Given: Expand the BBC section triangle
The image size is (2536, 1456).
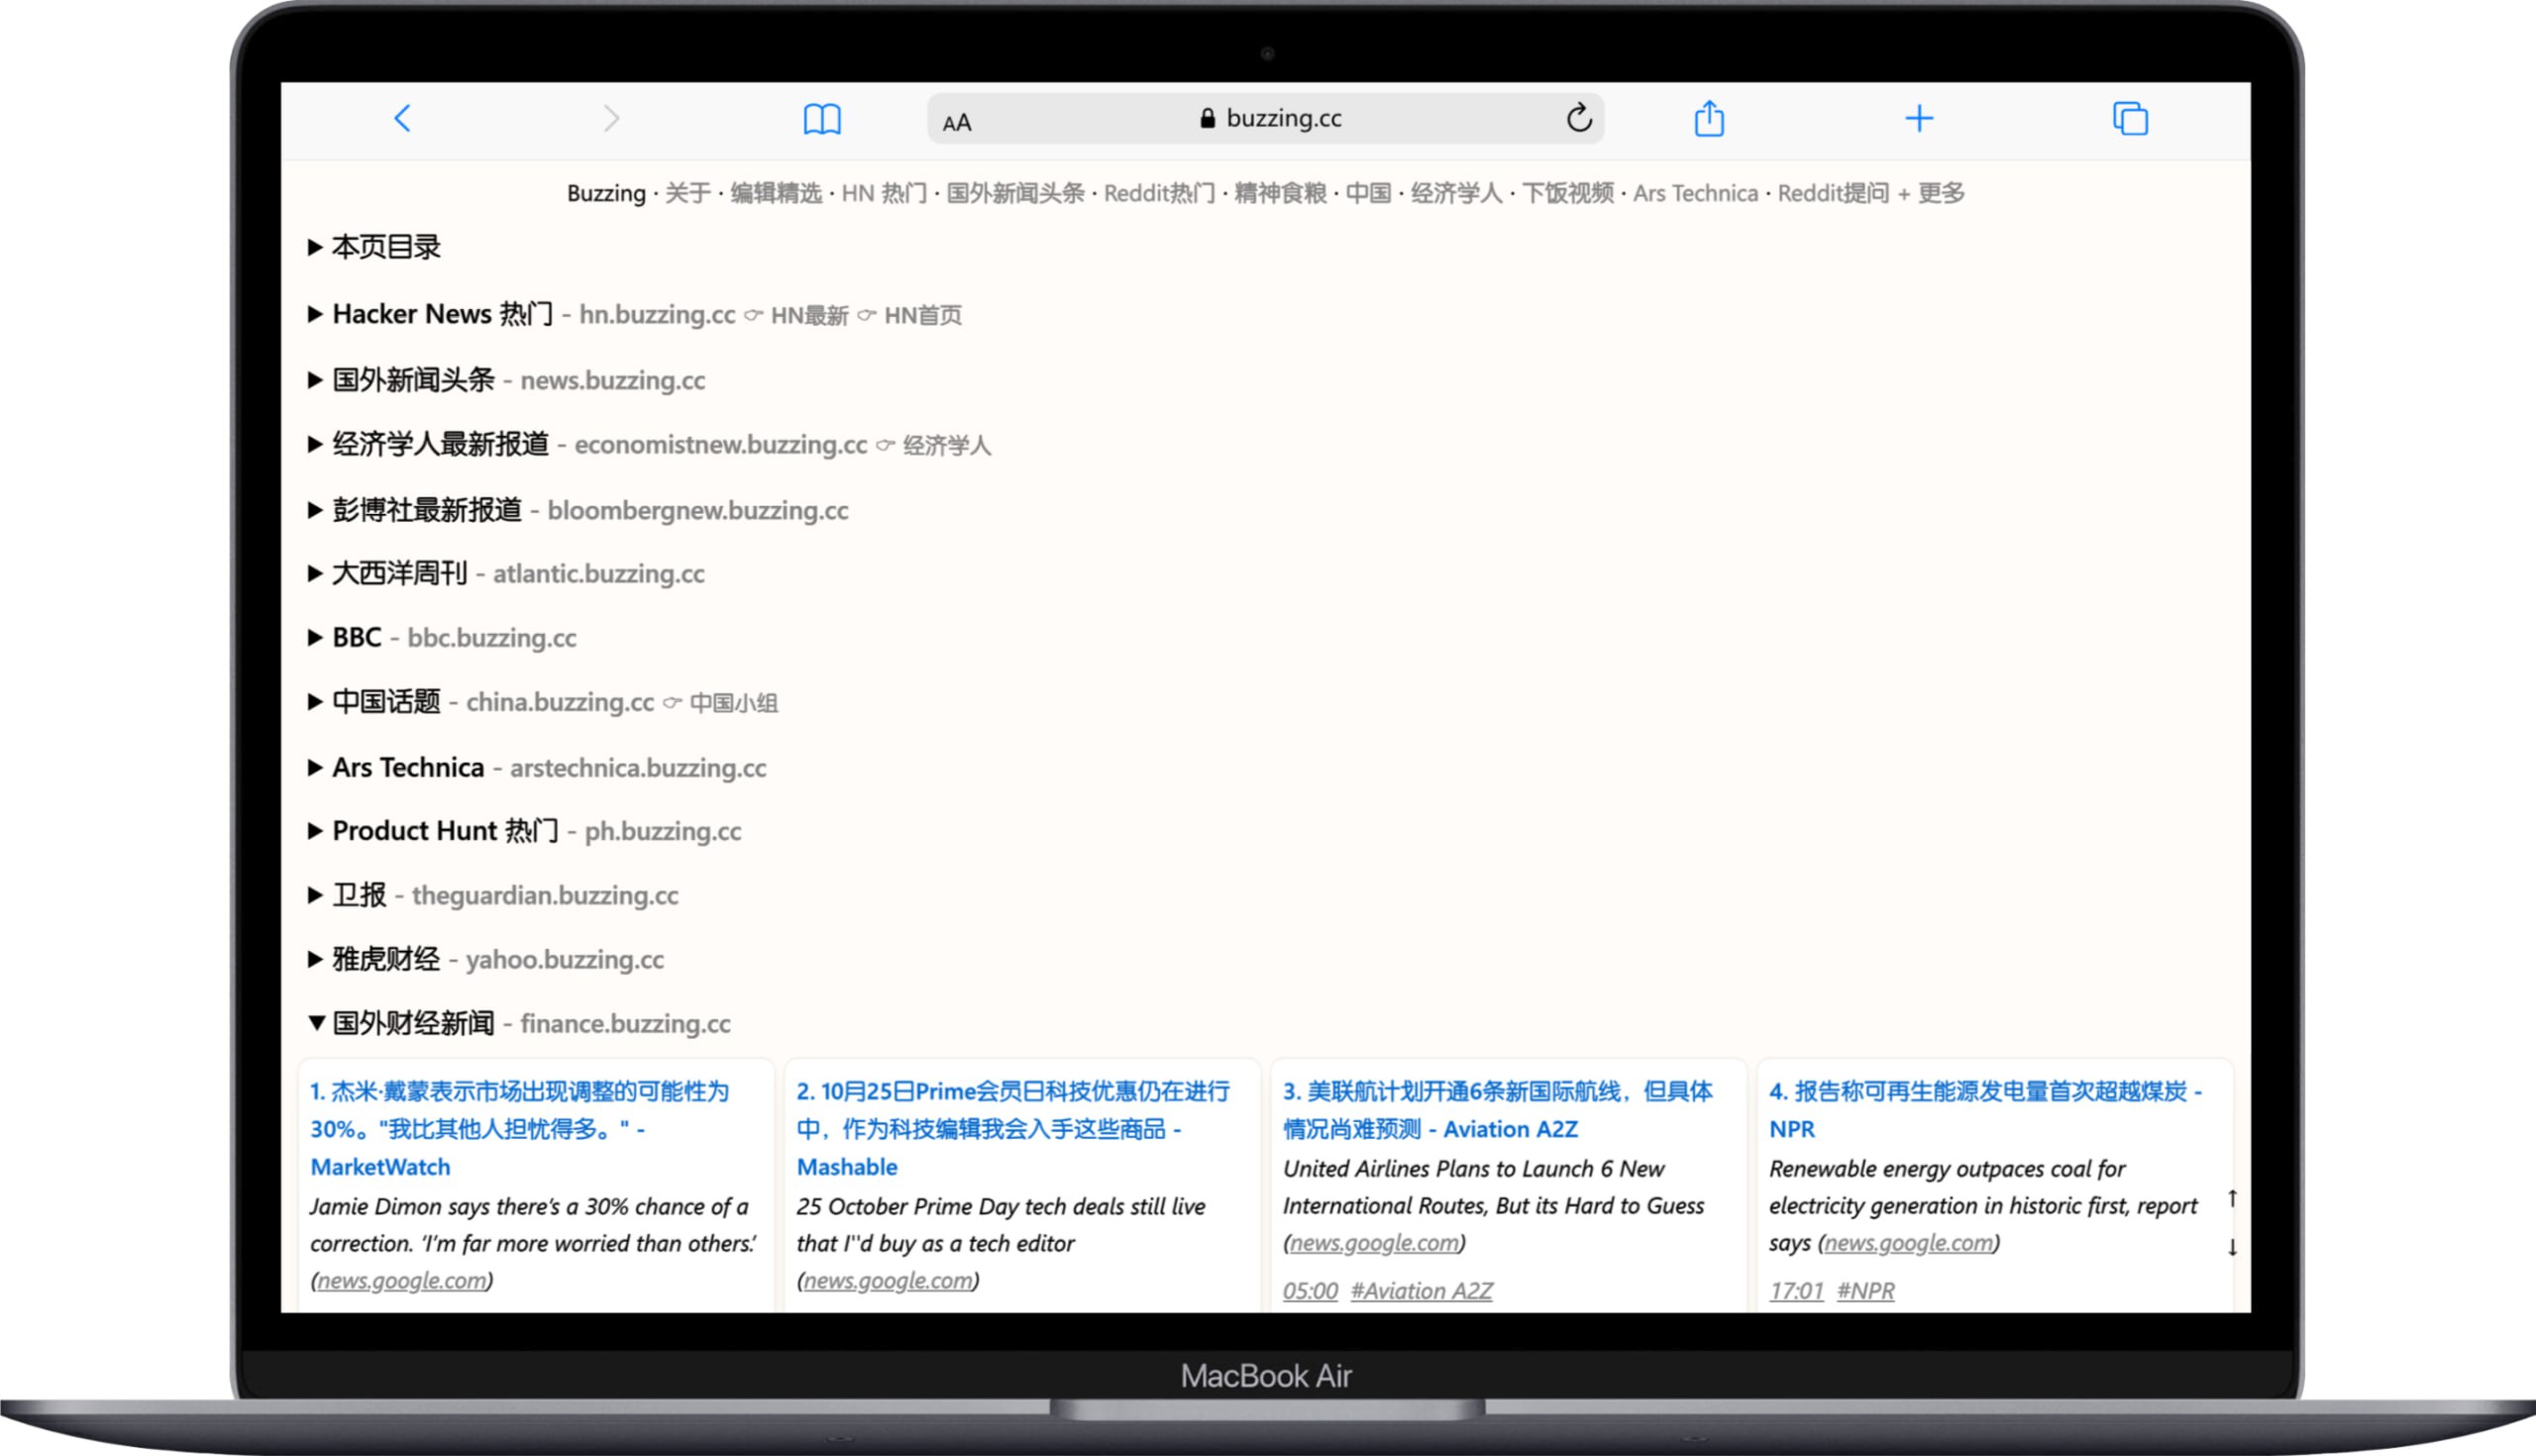Looking at the screenshot, I should click(315, 637).
